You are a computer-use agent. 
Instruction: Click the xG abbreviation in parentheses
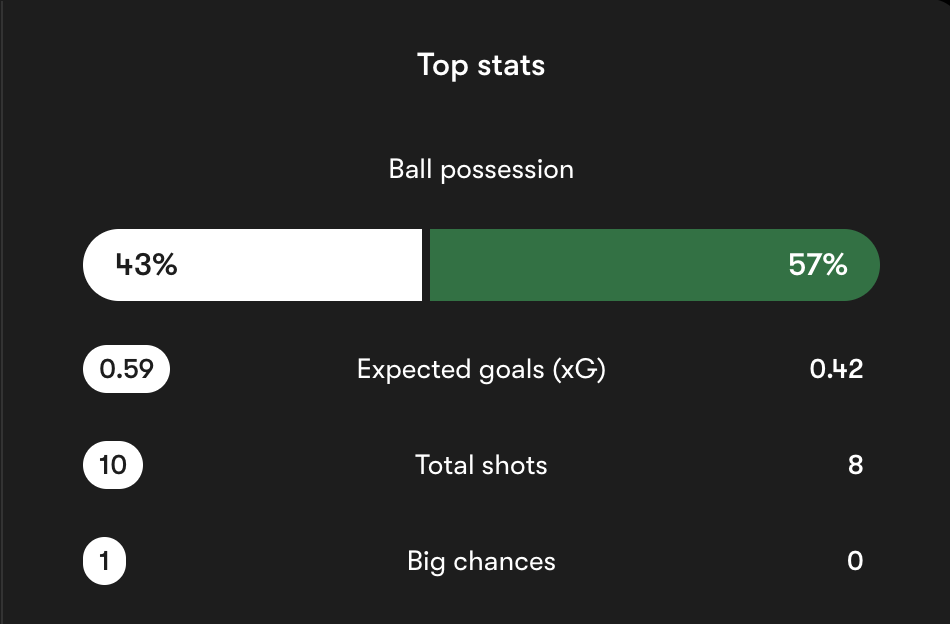[x=579, y=369]
